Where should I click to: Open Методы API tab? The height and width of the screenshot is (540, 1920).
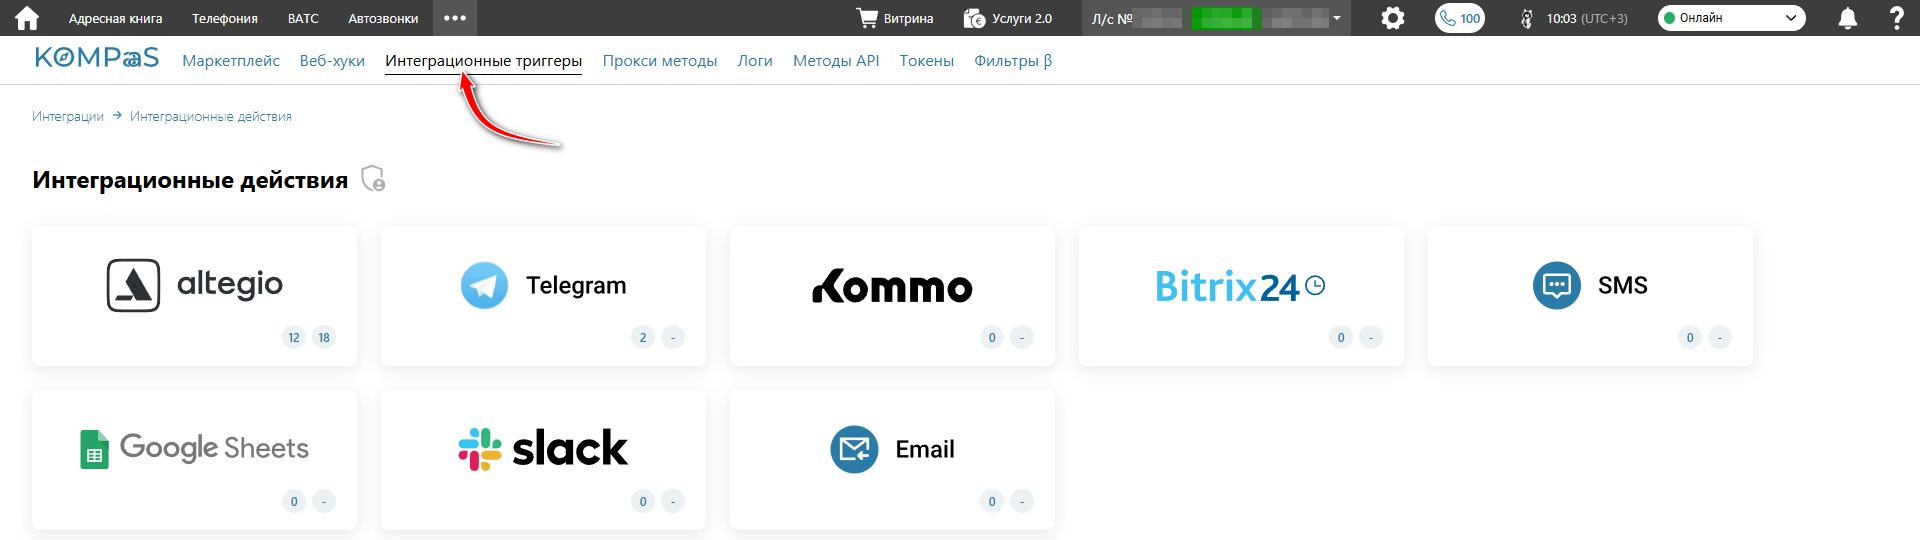pos(836,61)
